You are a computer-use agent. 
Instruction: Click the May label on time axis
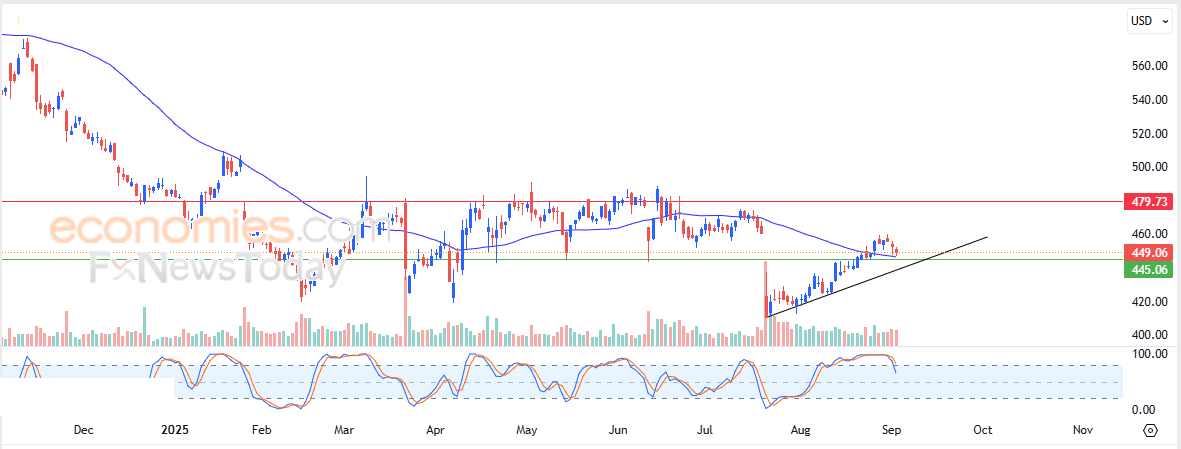click(x=526, y=430)
